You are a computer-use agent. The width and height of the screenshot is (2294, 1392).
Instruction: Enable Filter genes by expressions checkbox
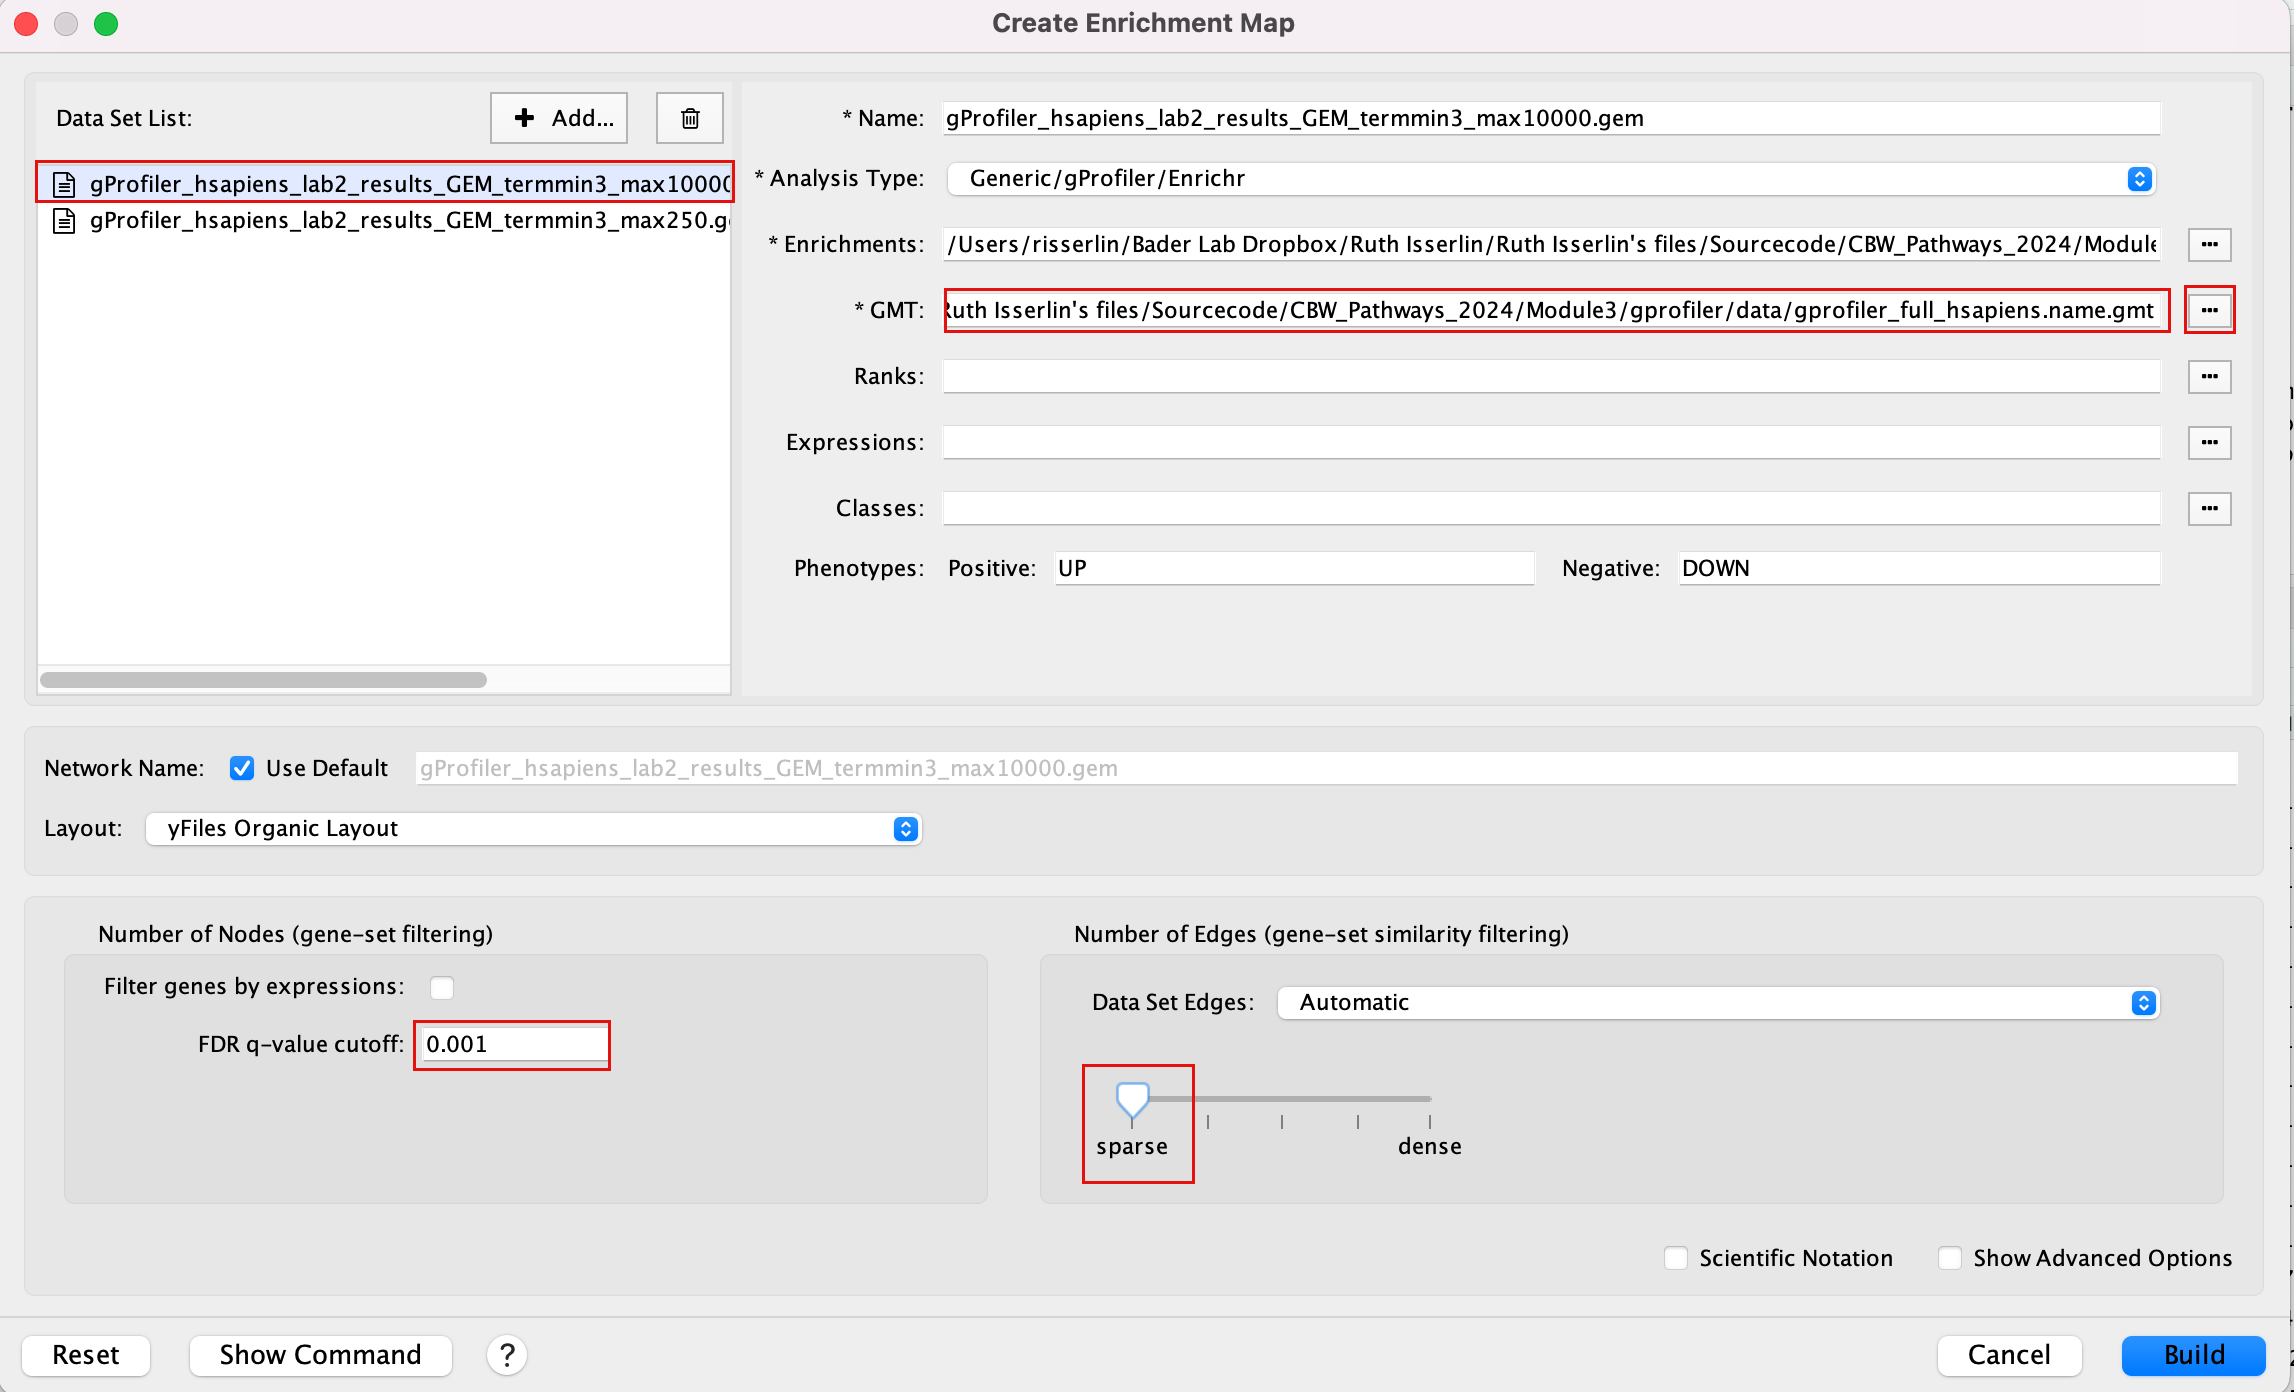441,986
